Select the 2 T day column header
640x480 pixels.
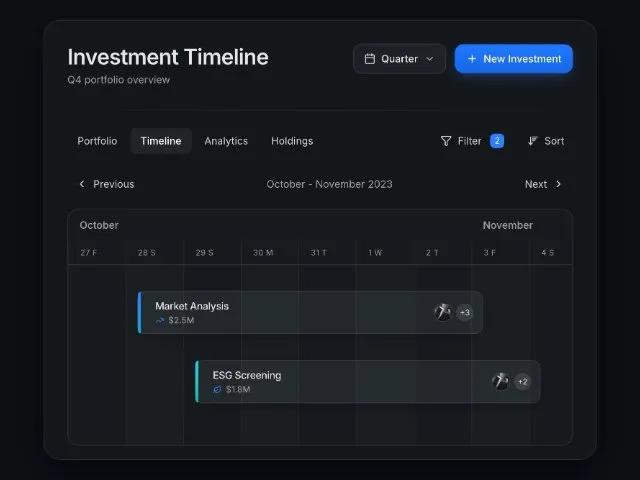click(x=432, y=253)
